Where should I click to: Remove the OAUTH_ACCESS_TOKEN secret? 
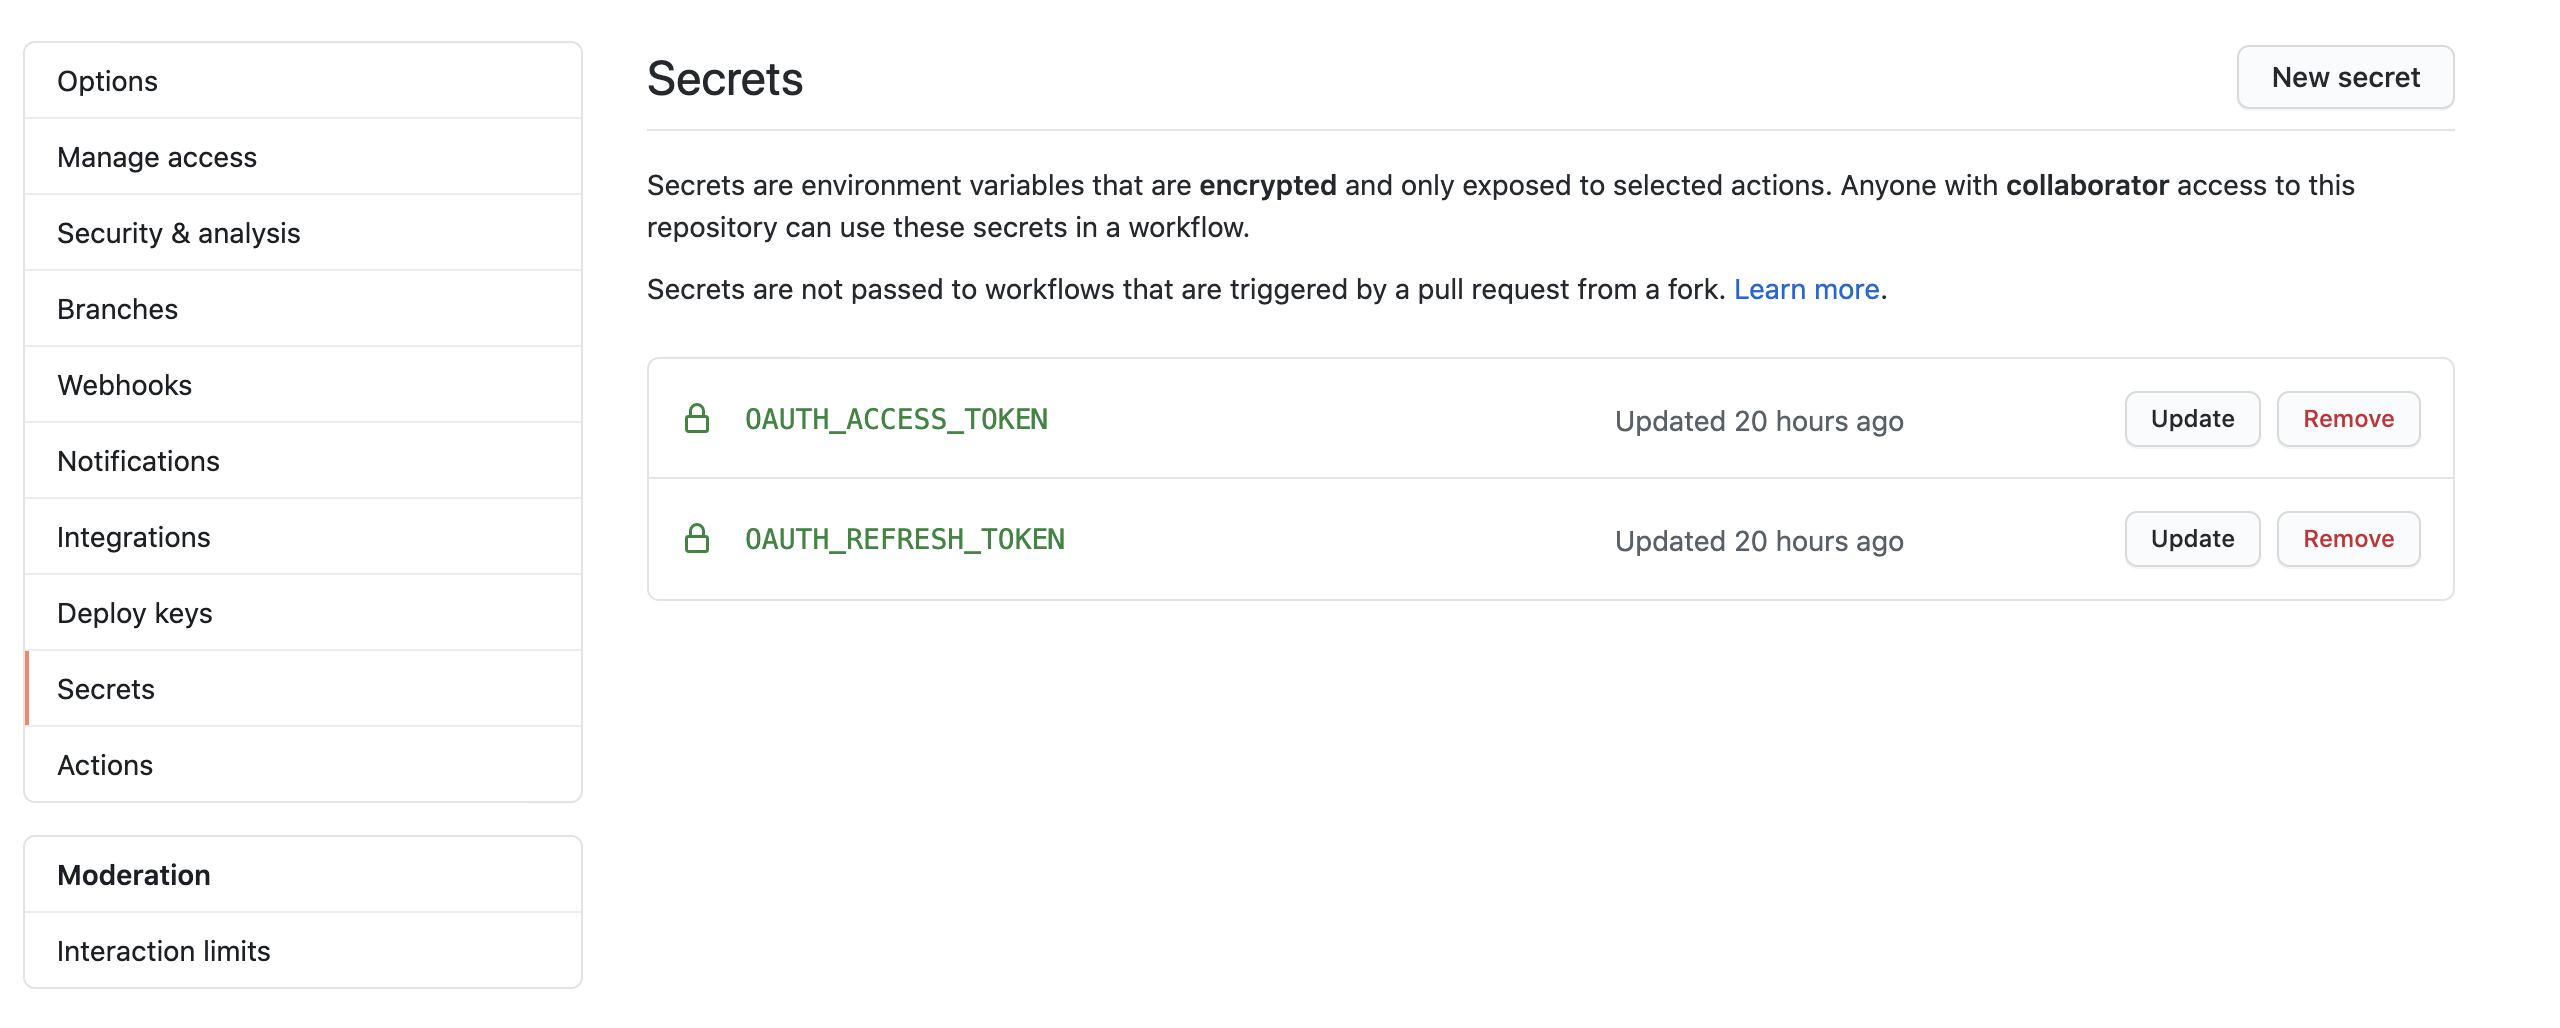coord(2347,419)
